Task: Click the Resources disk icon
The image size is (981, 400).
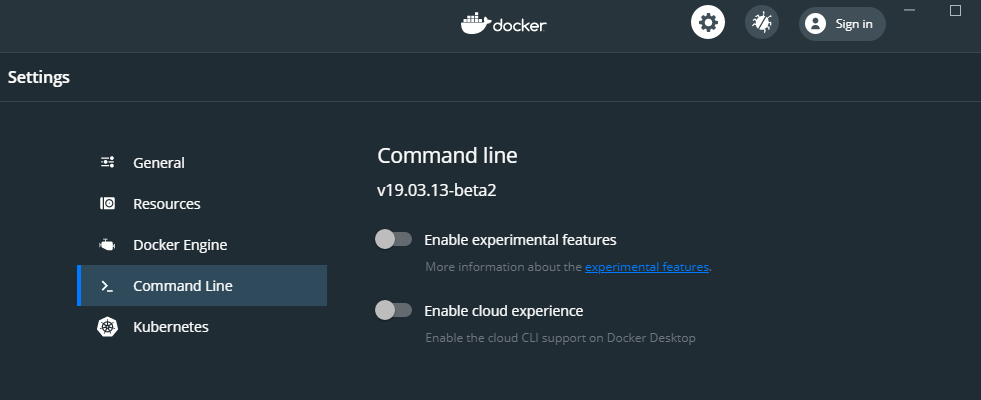Action: click(x=108, y=203)
